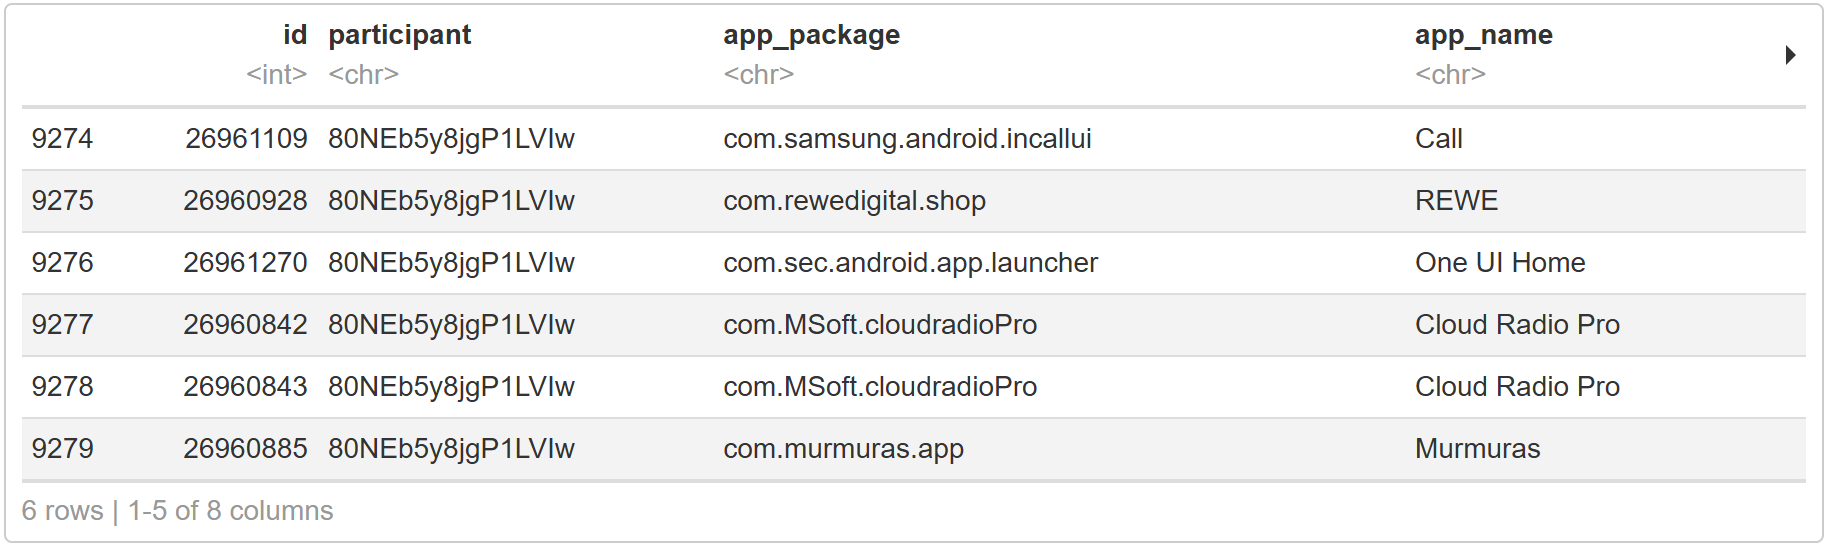The width and height of the screenshot is (1825, 545).
Task: Select the participant column header
Action: point(399,35)
